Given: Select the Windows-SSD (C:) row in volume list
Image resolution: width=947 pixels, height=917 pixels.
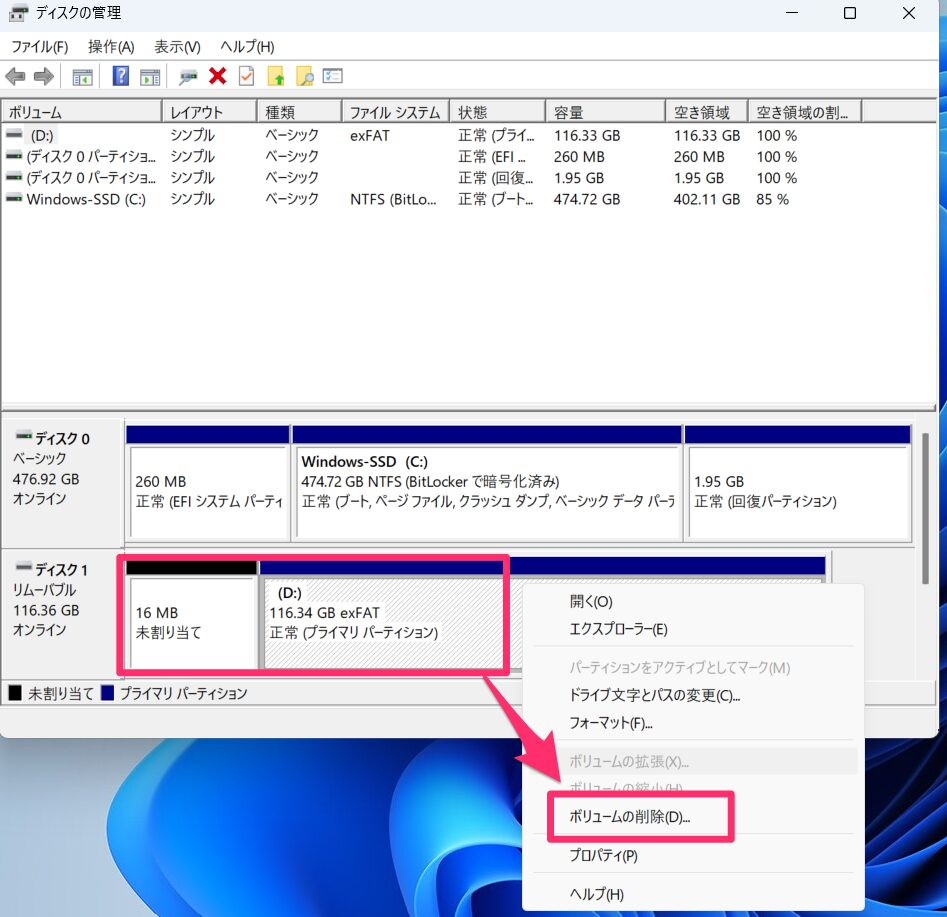Looking at the screenshot, I should [85, 199].
